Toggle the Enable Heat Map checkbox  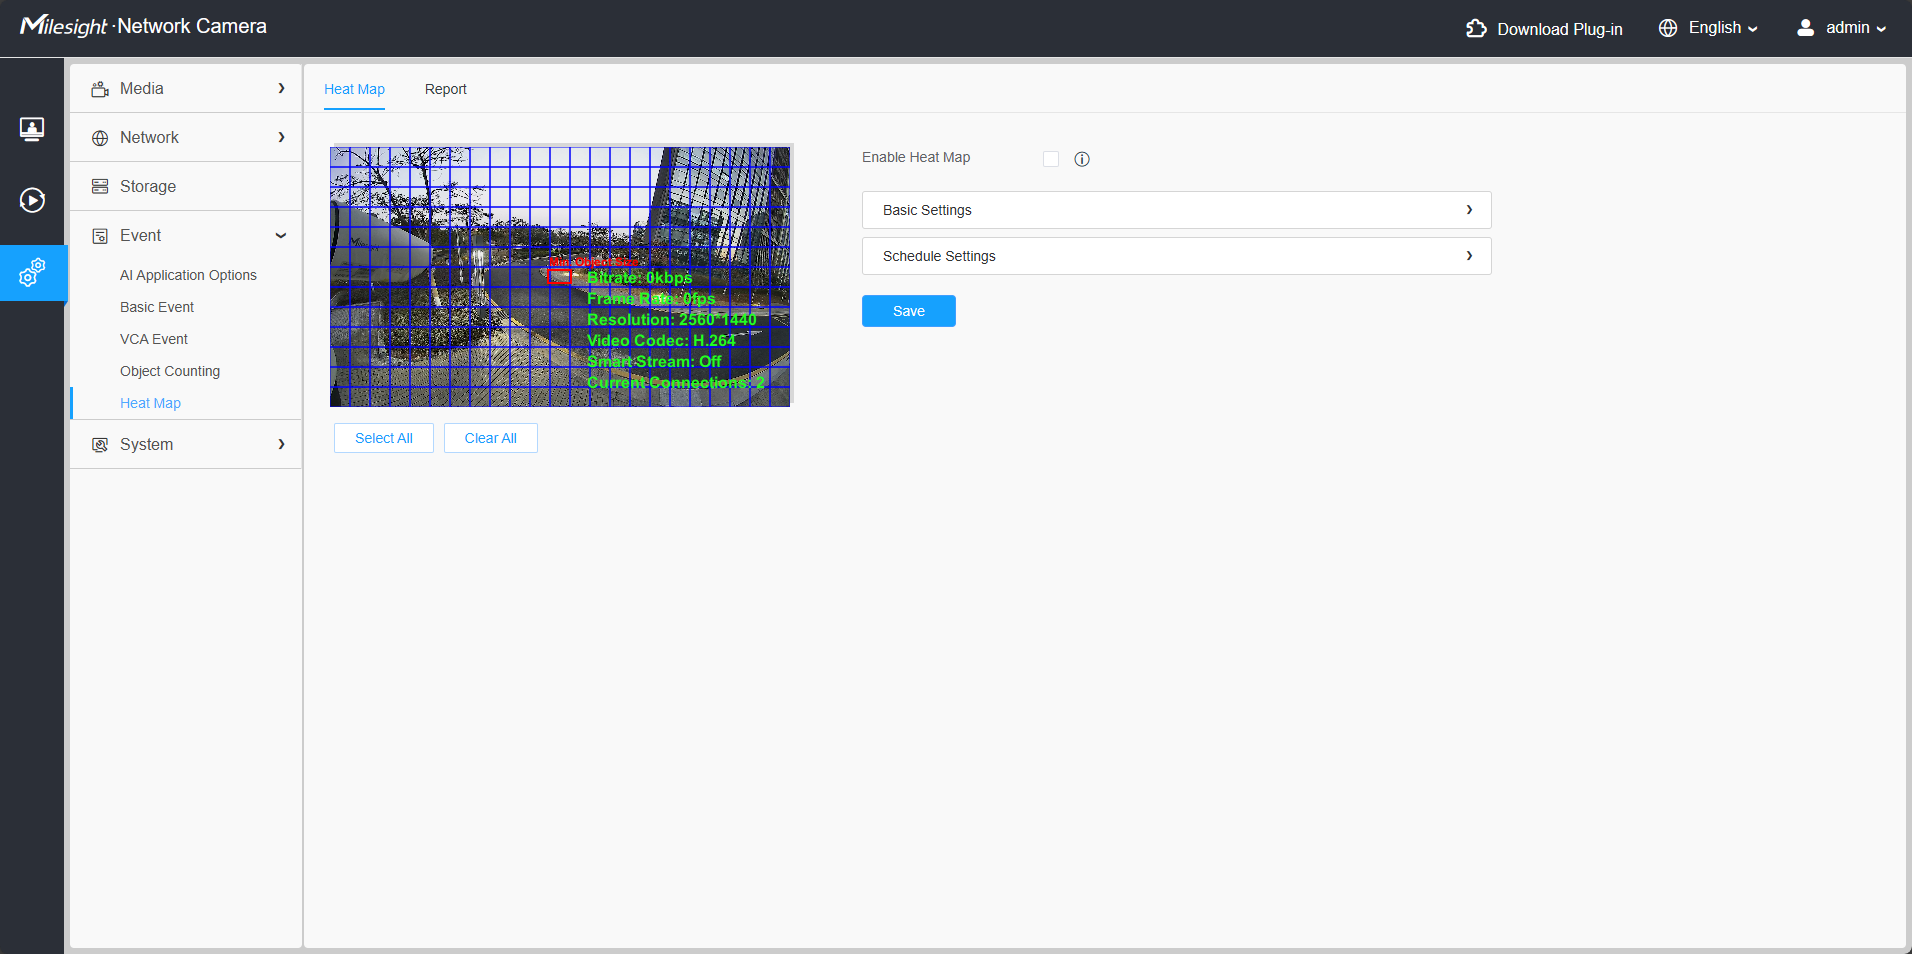pos(1051,159)
